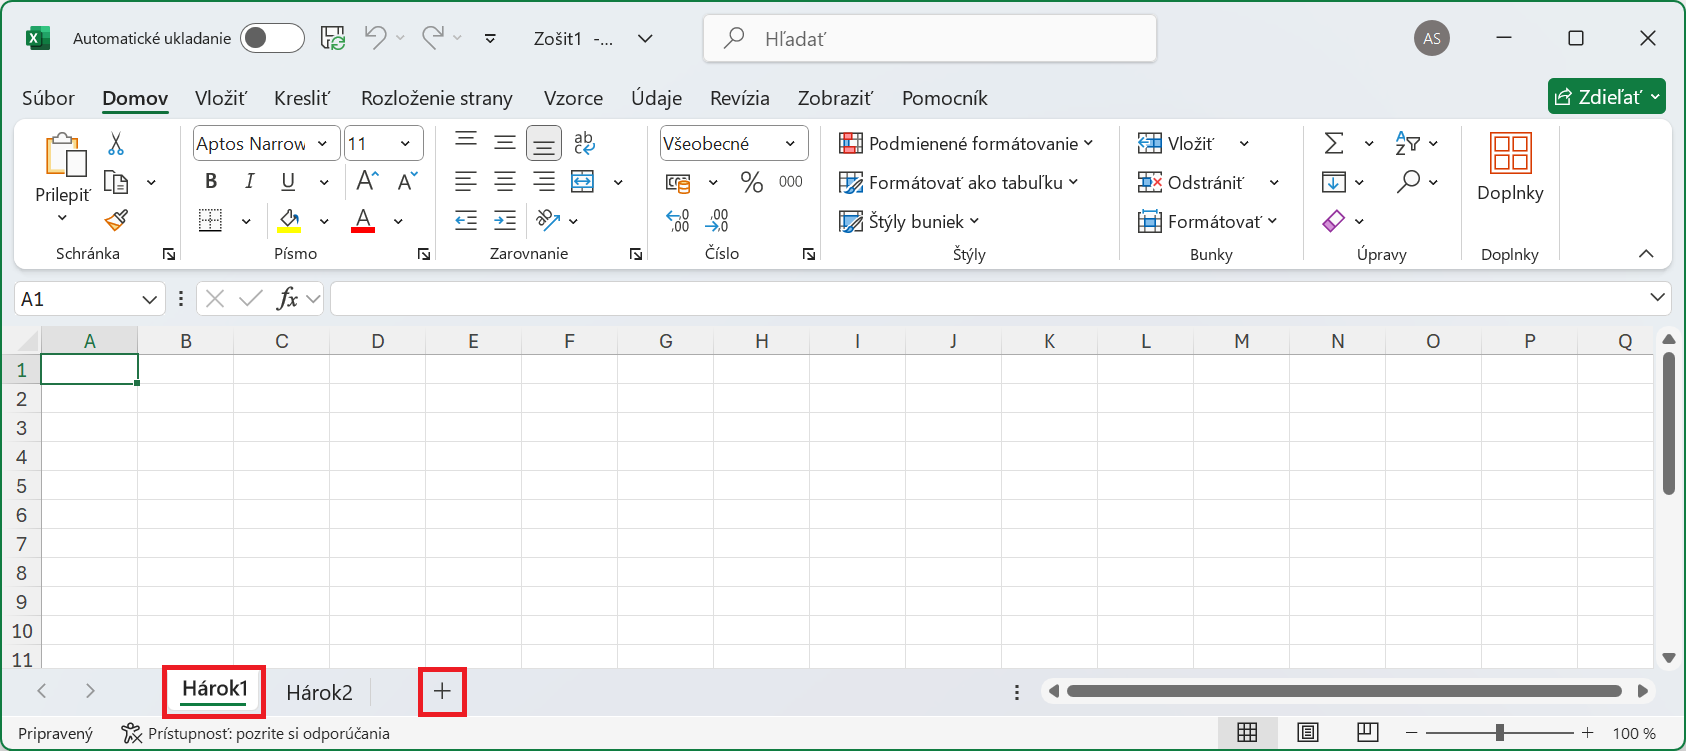Click the Increase Indent icon
Screen dimensions: 1686x751
click(505, 220)
